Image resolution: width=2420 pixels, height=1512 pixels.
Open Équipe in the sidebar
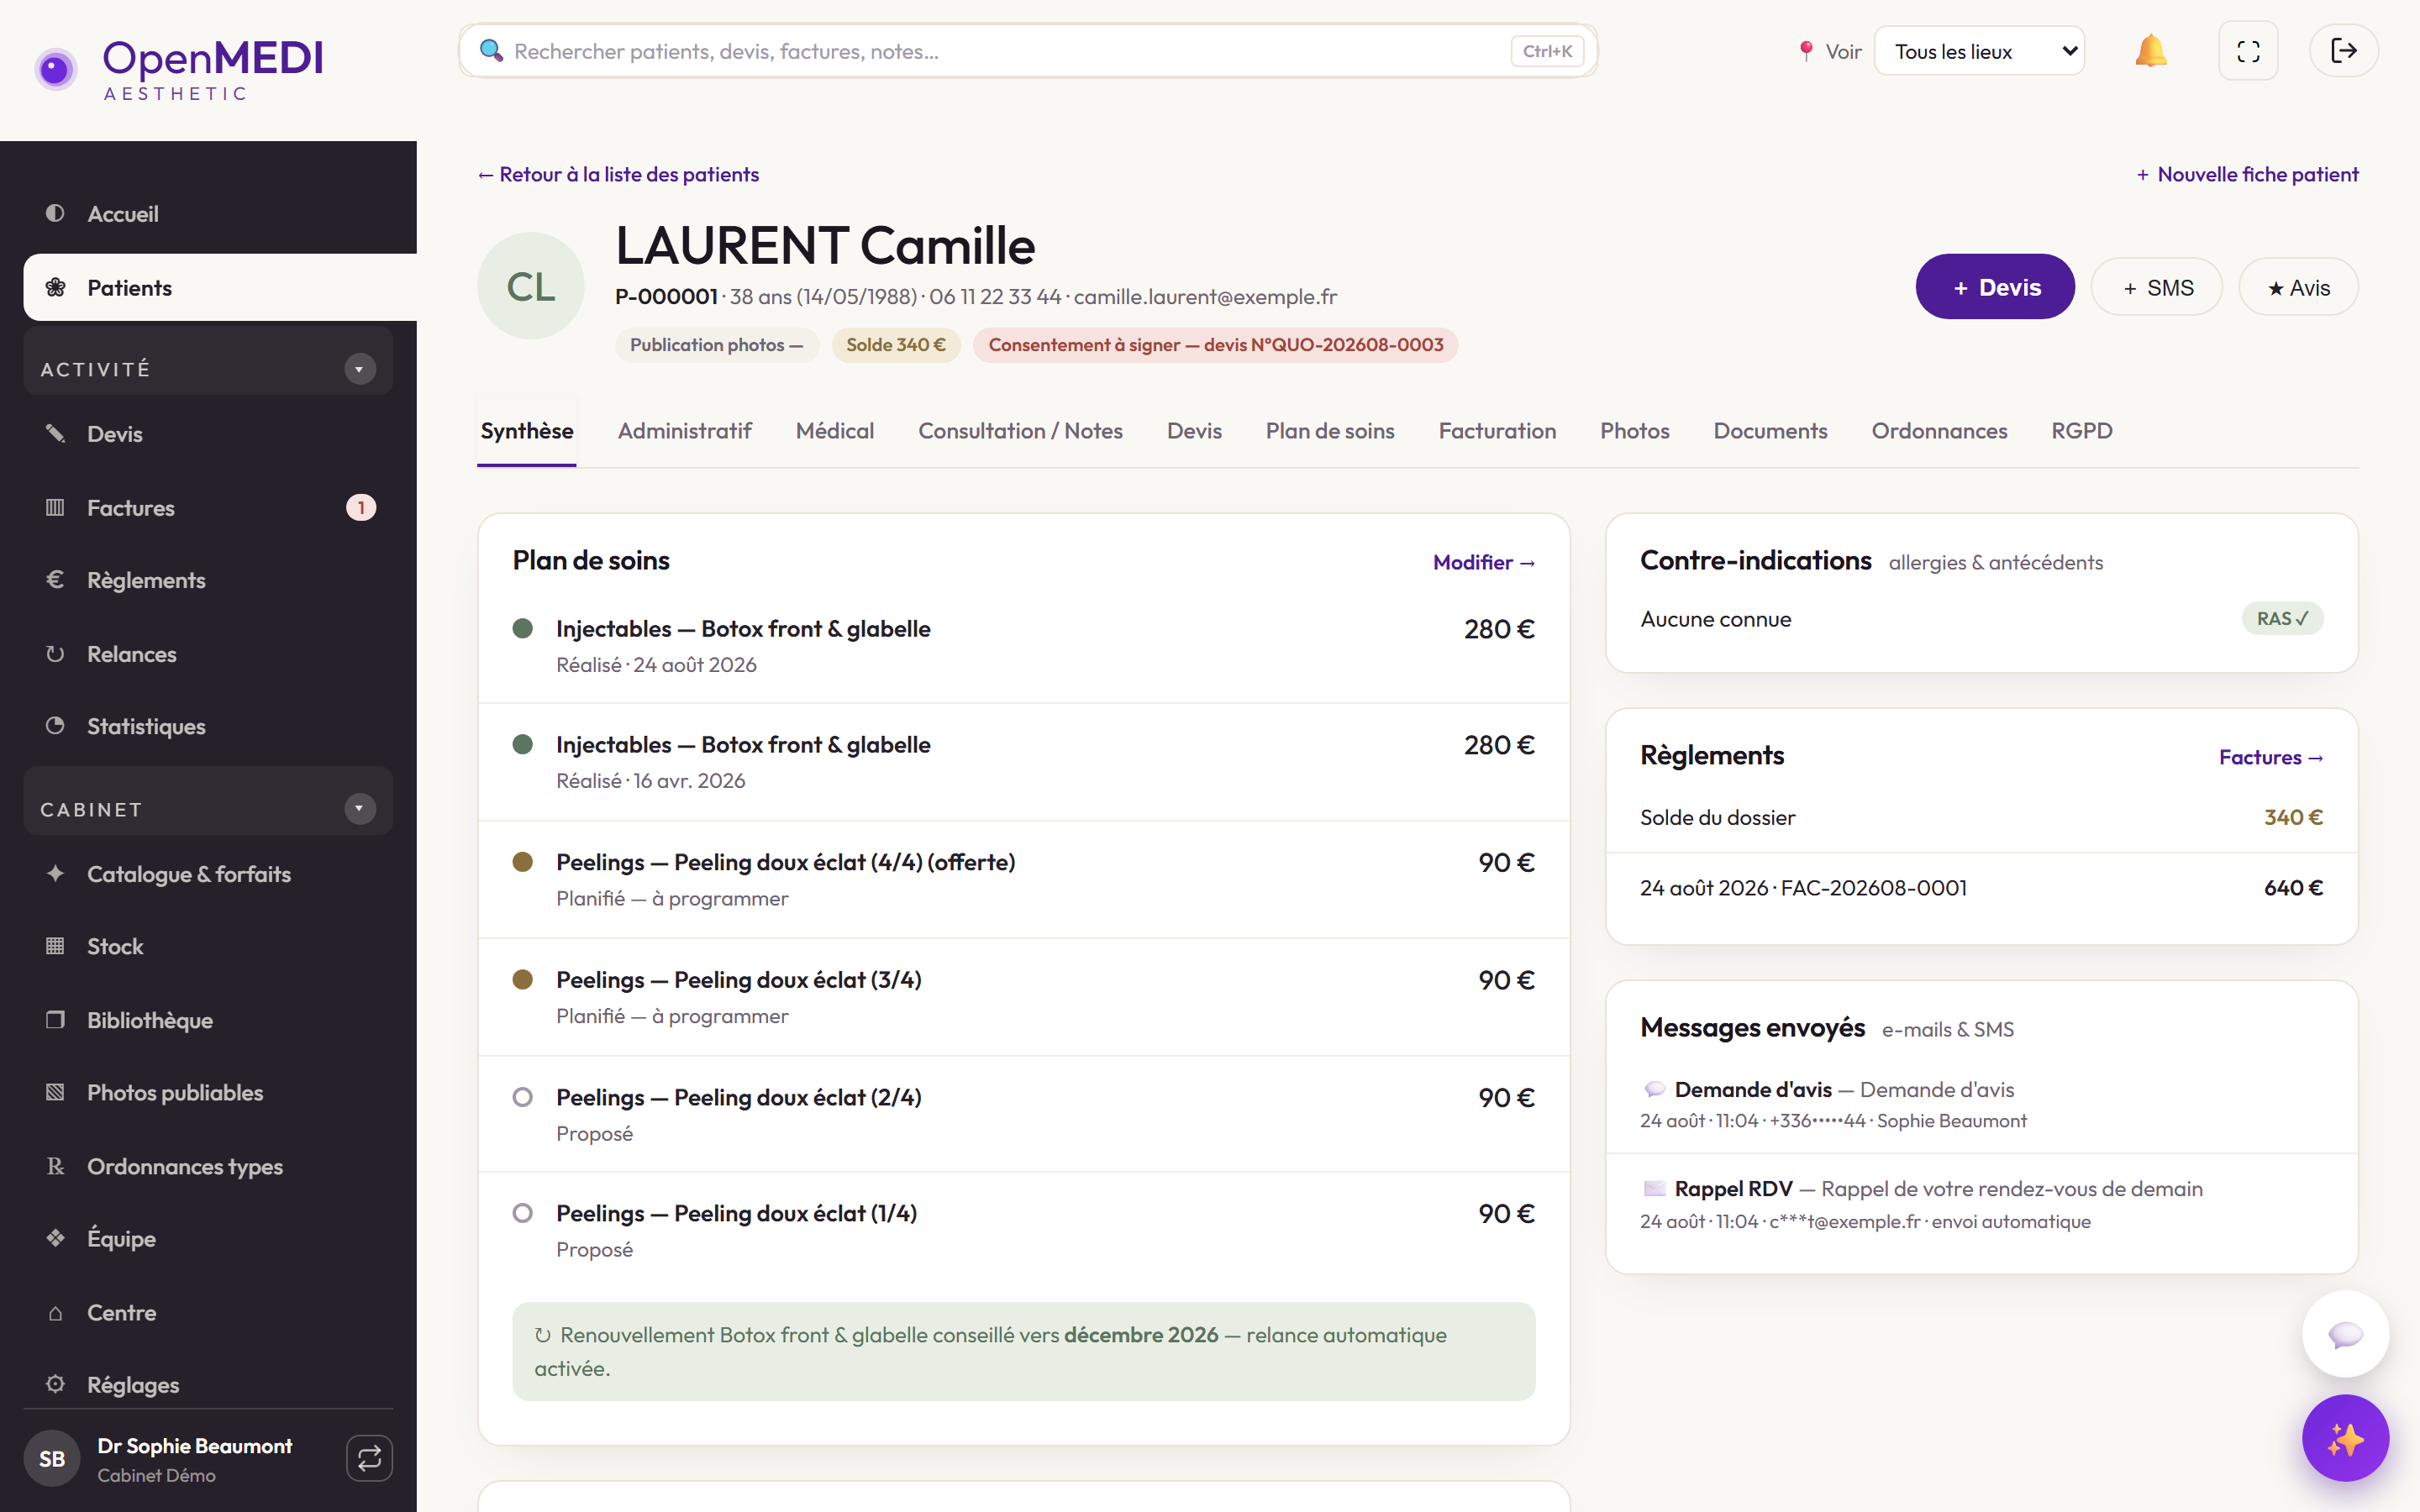[208, 1238]
